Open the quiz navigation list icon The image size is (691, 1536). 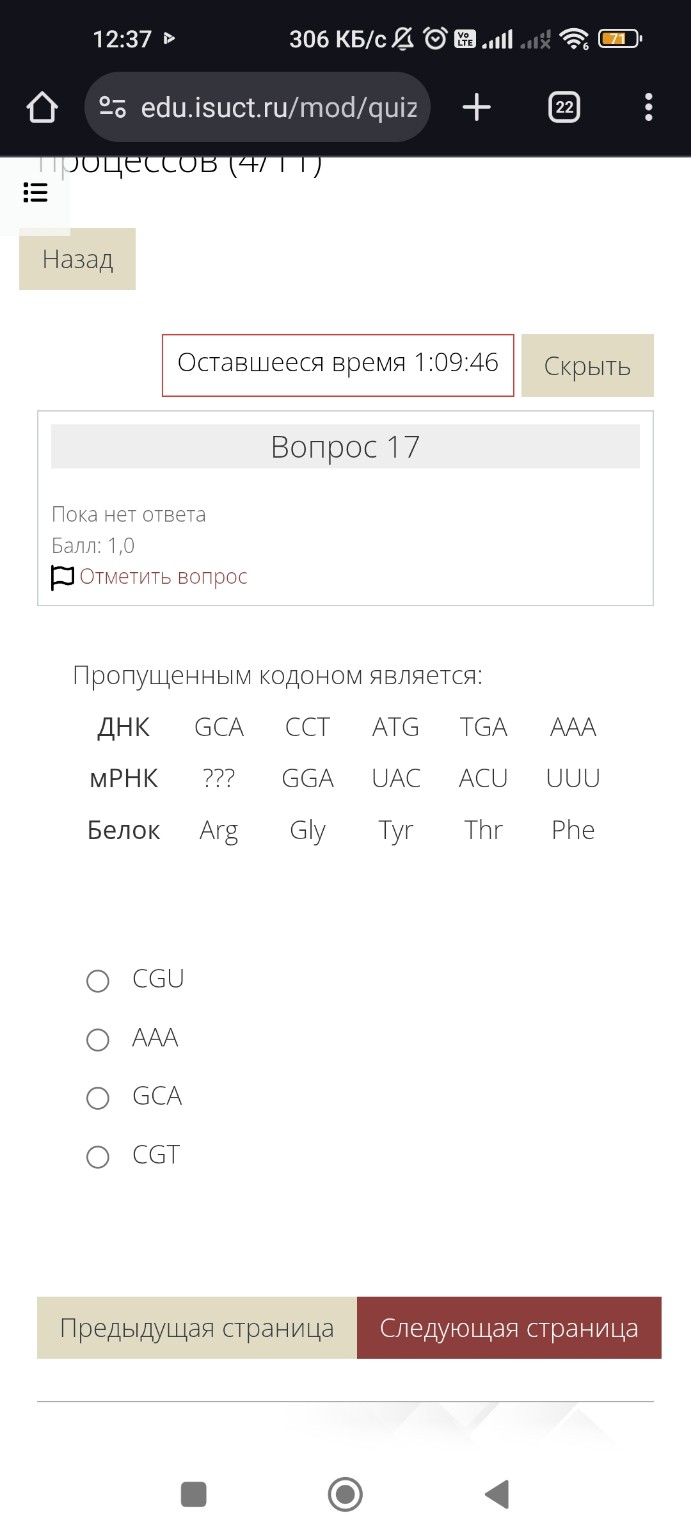pyautogui.click(x=36, y=193)
